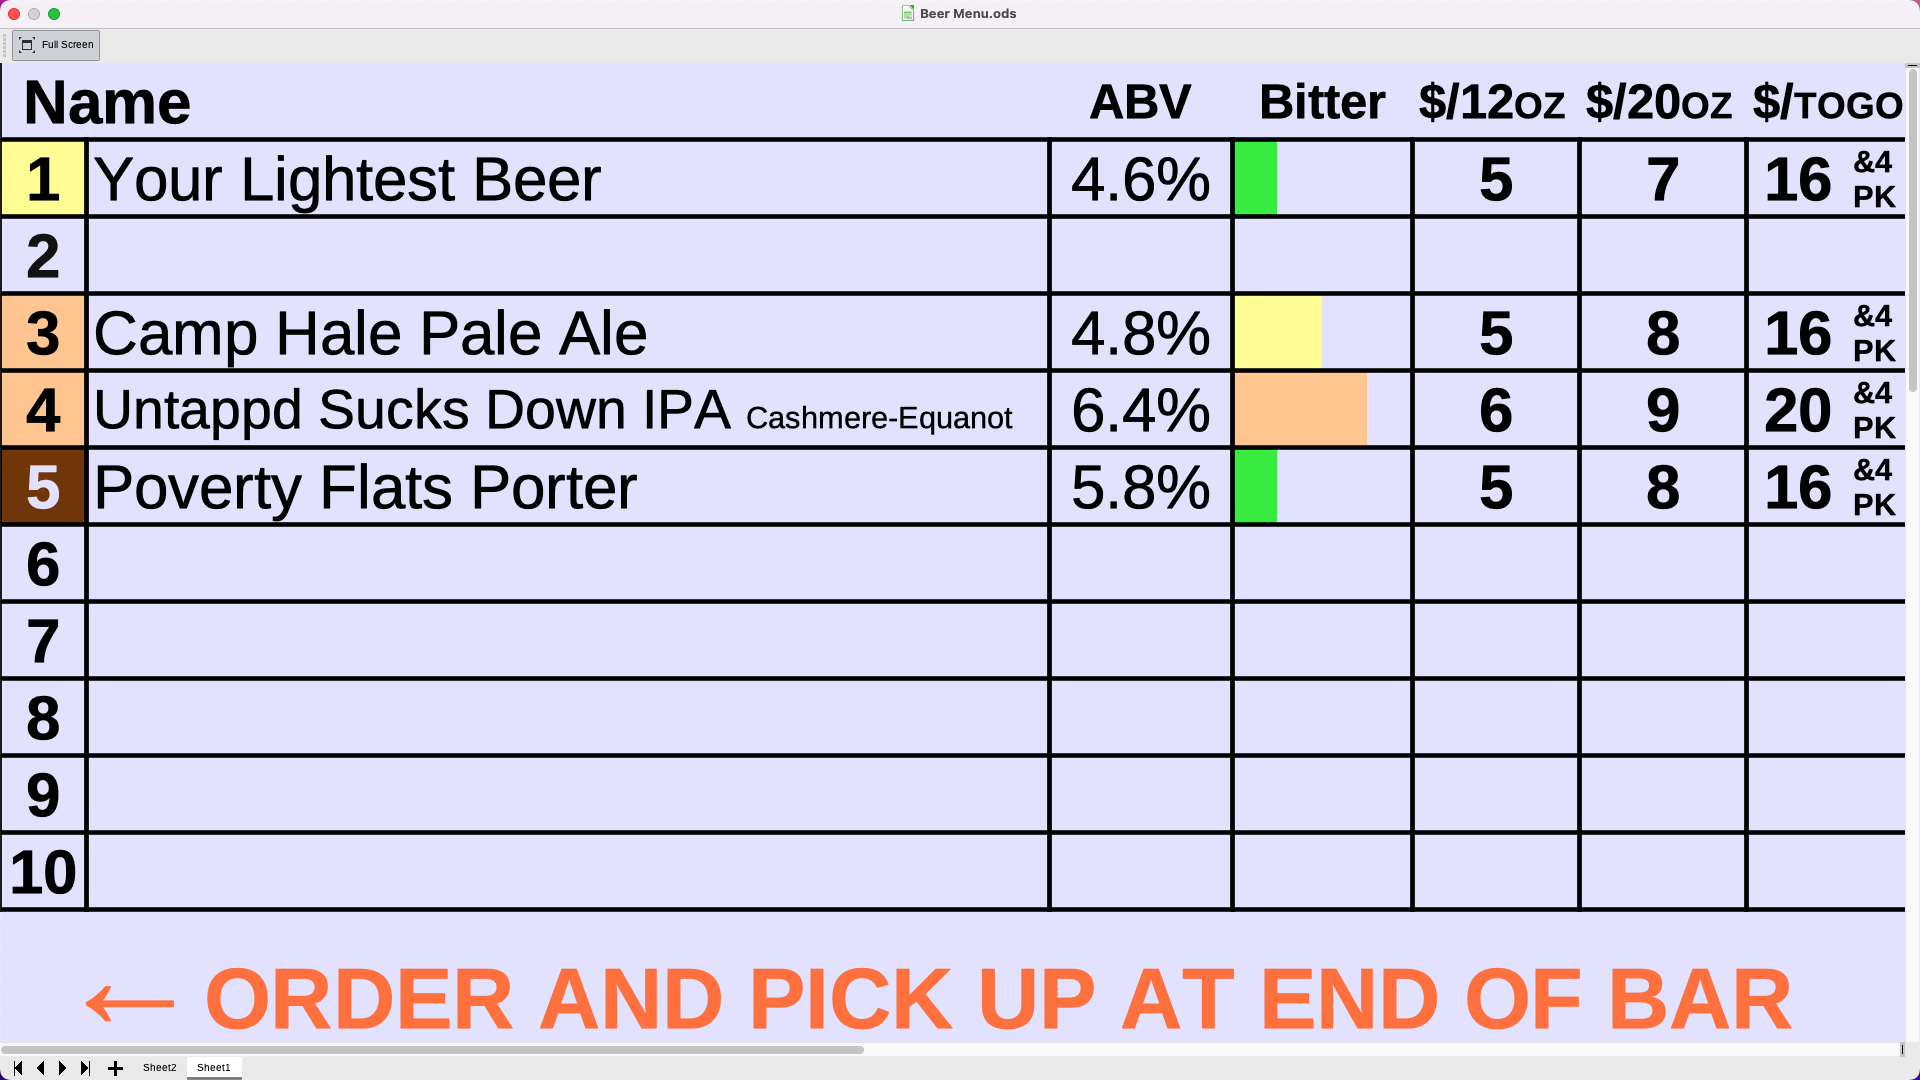Add a new sheet with plus icon
This screenshot has height=1080, width=1920.
pyautogui.click(x=115, y=1068)
